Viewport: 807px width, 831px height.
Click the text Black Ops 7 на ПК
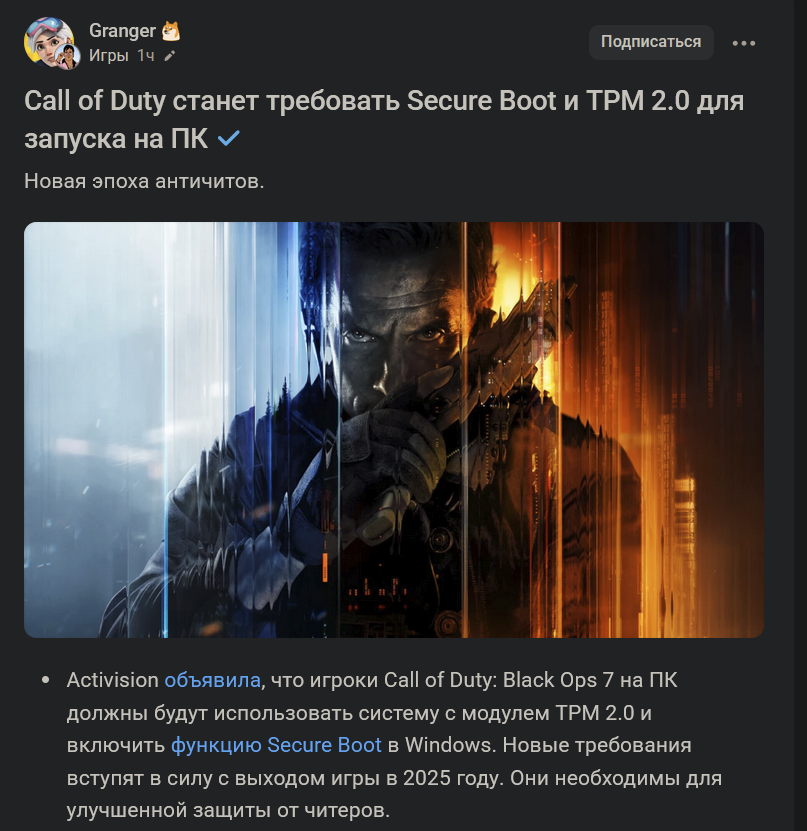pos(590,680)
